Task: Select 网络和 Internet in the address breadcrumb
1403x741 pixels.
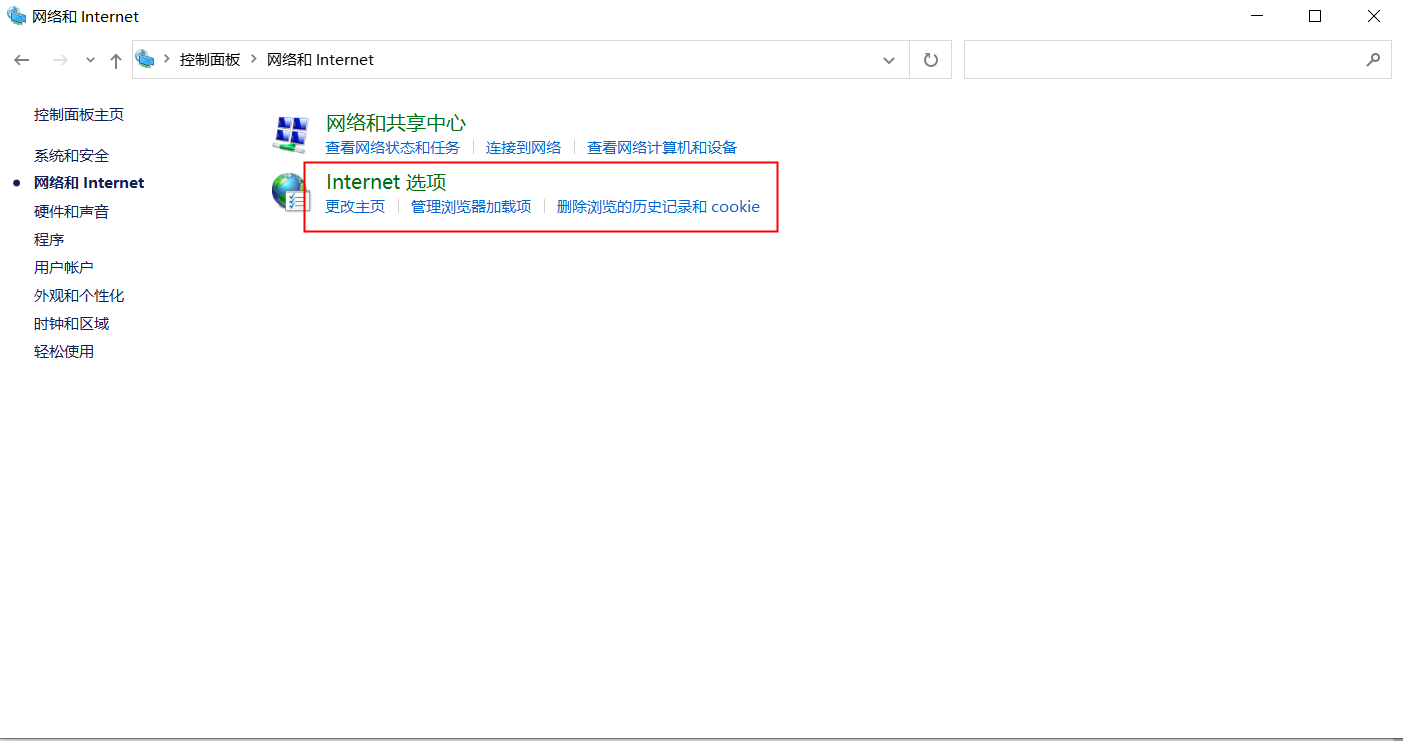Action: [x=320, y=60]
